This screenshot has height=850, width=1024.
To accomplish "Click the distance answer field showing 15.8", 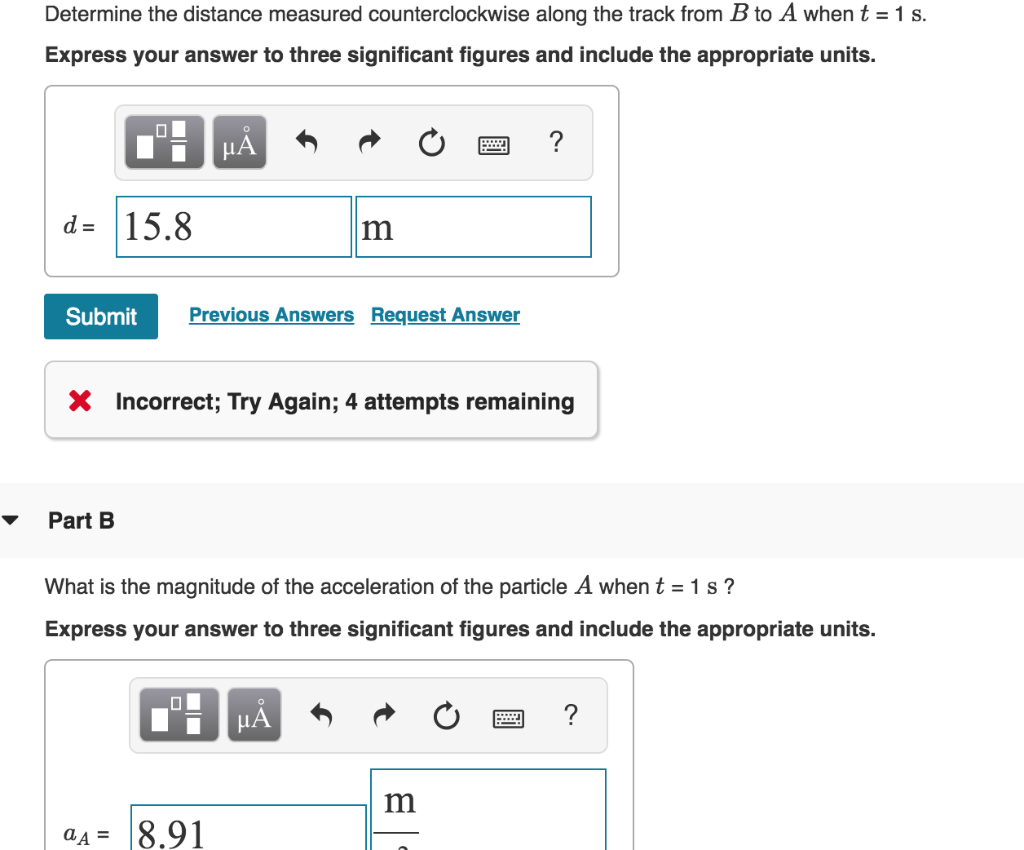I will pos(233,226).
